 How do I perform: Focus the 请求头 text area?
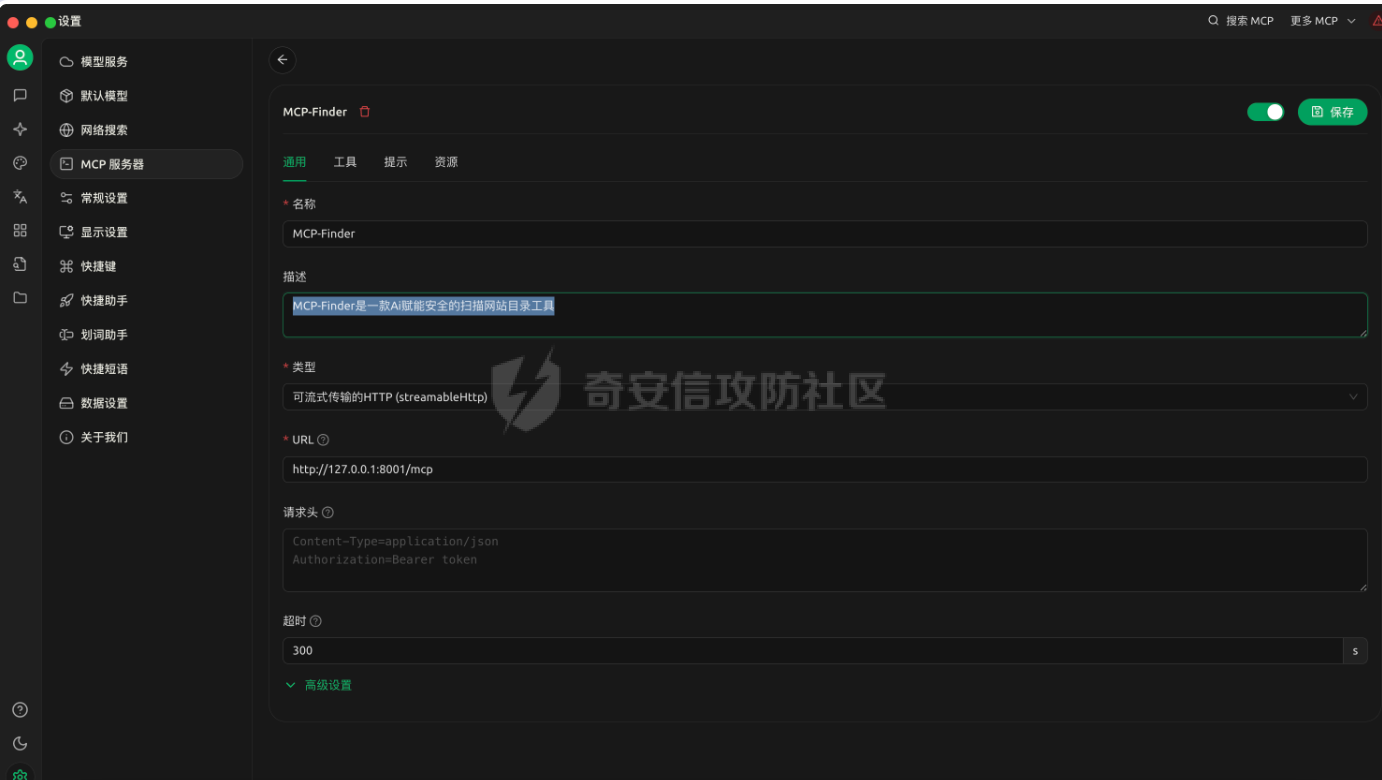coord(825,560)
